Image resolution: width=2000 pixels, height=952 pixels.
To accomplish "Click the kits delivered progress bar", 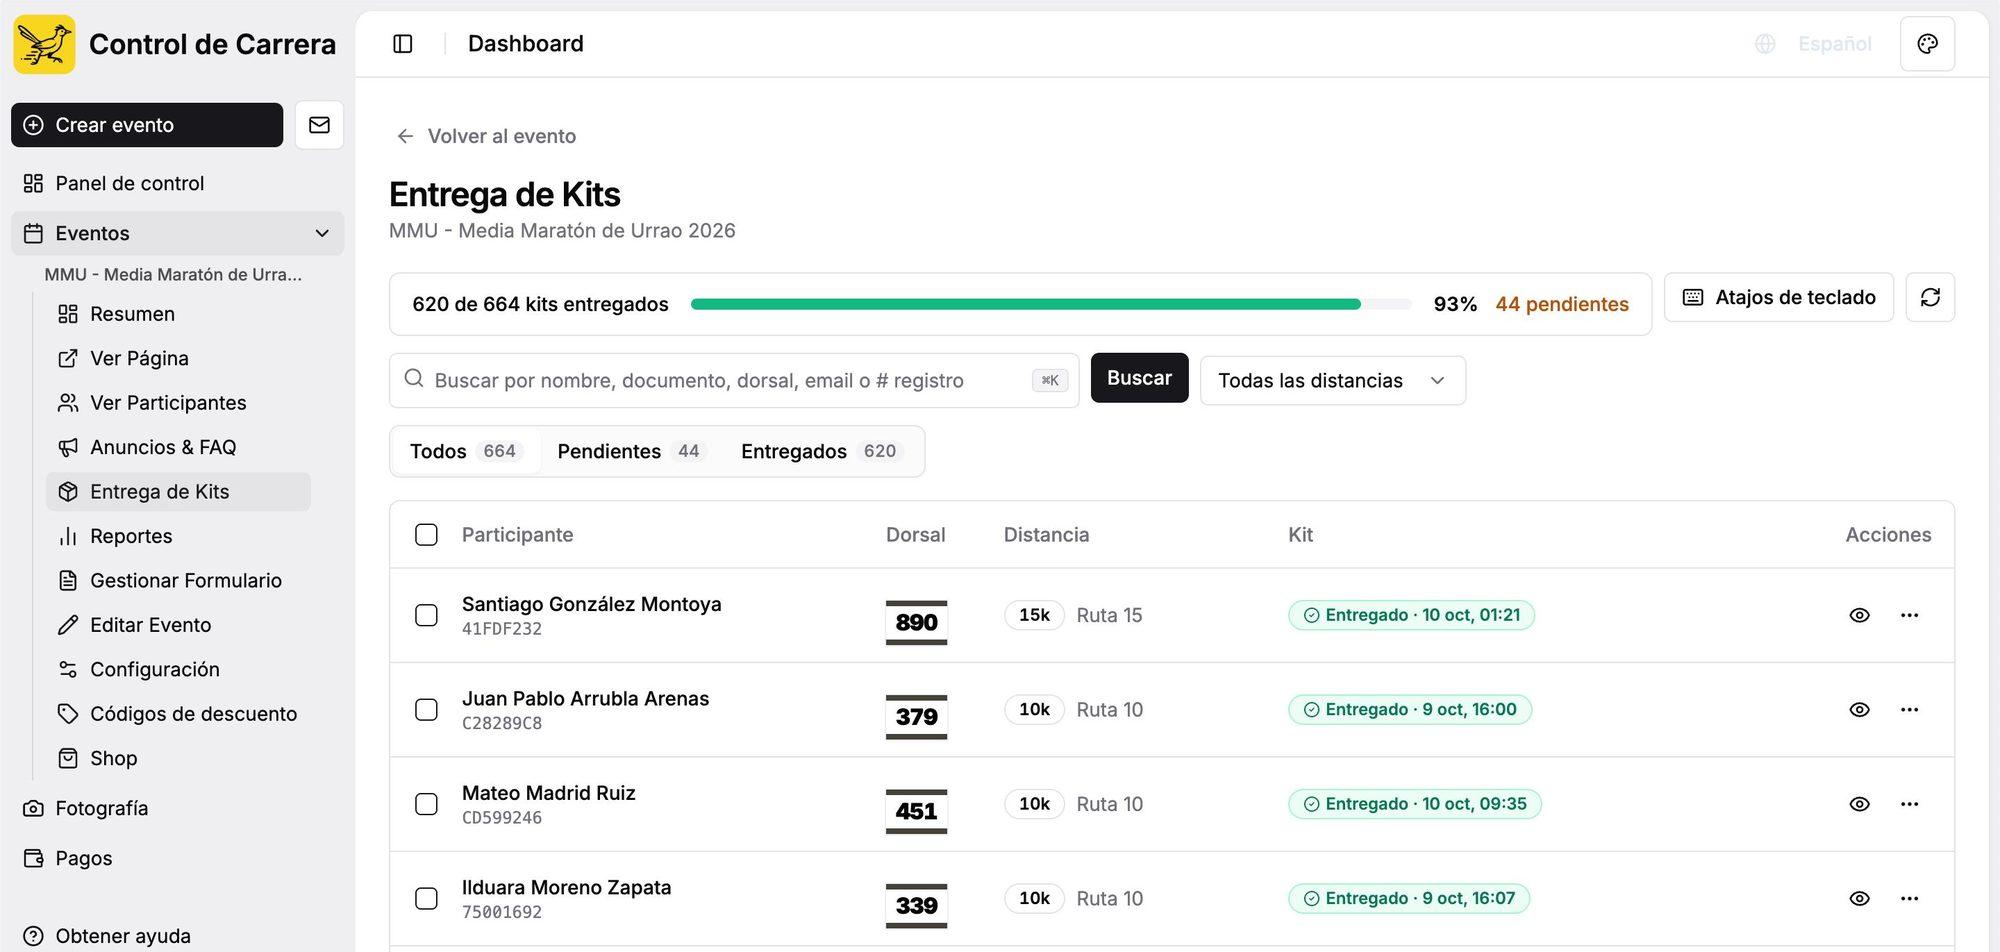I will 1050,304.
